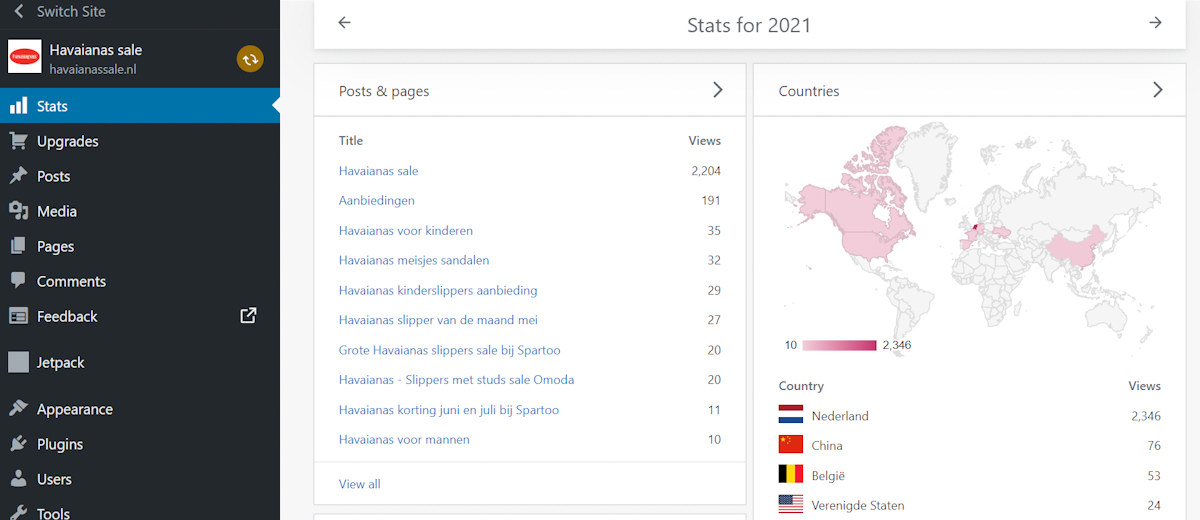The image size is (1200, 520).
Task: Click the Jetpack icon in sidebar
Action: click(18, 362)
